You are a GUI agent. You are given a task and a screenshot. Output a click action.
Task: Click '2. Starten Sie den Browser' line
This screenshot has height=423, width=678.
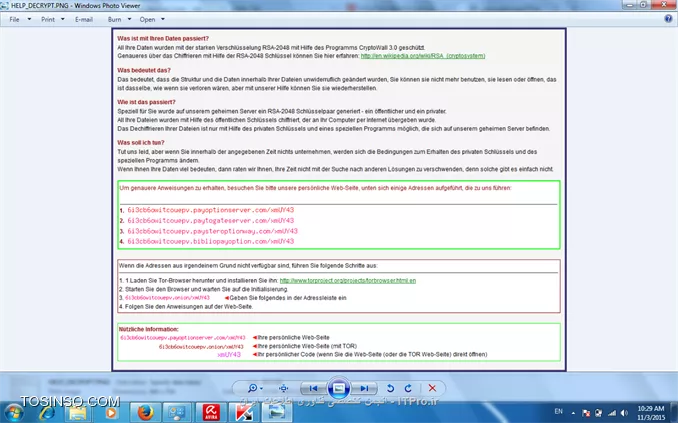click(203, 289)
